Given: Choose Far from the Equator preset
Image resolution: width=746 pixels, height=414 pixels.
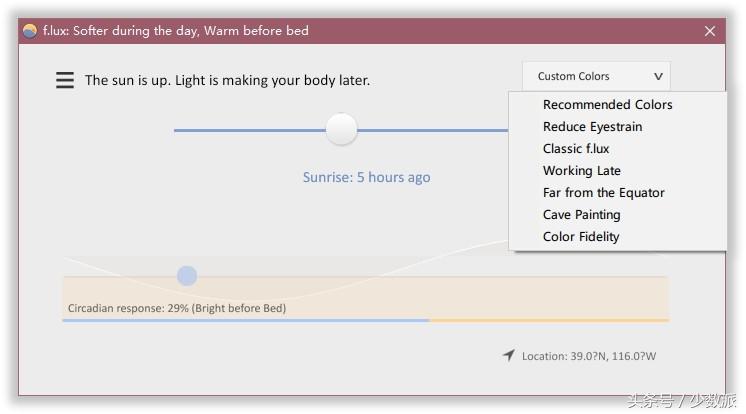Looking at the screenshot, I should click(x=603, y=193).
